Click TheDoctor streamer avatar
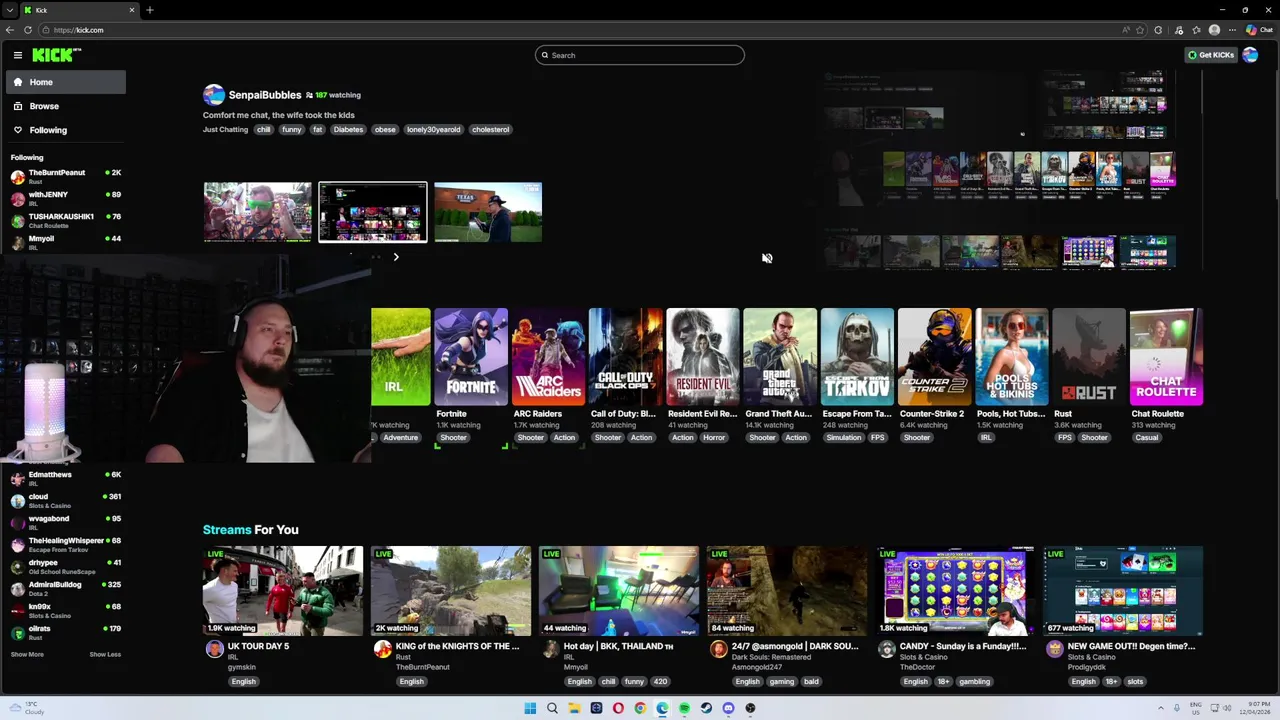The height and width of the screenshot is (720, 1280). (886, 649)
